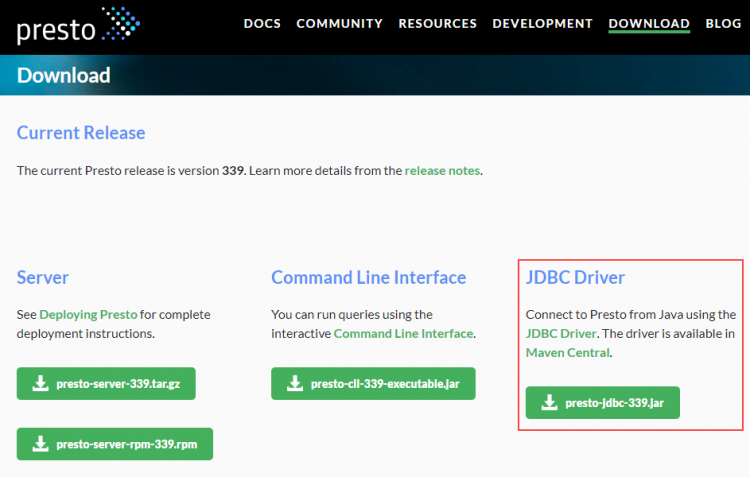Open the Command Line Interface documentation link
This screenshot has height=477, width=750.
pyautogui.click(x=403, y=333)
